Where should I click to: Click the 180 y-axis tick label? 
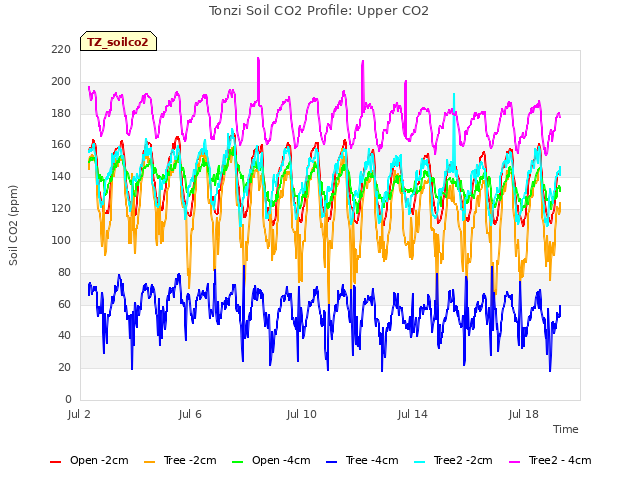pyautogui.click(x=61, y=113)
